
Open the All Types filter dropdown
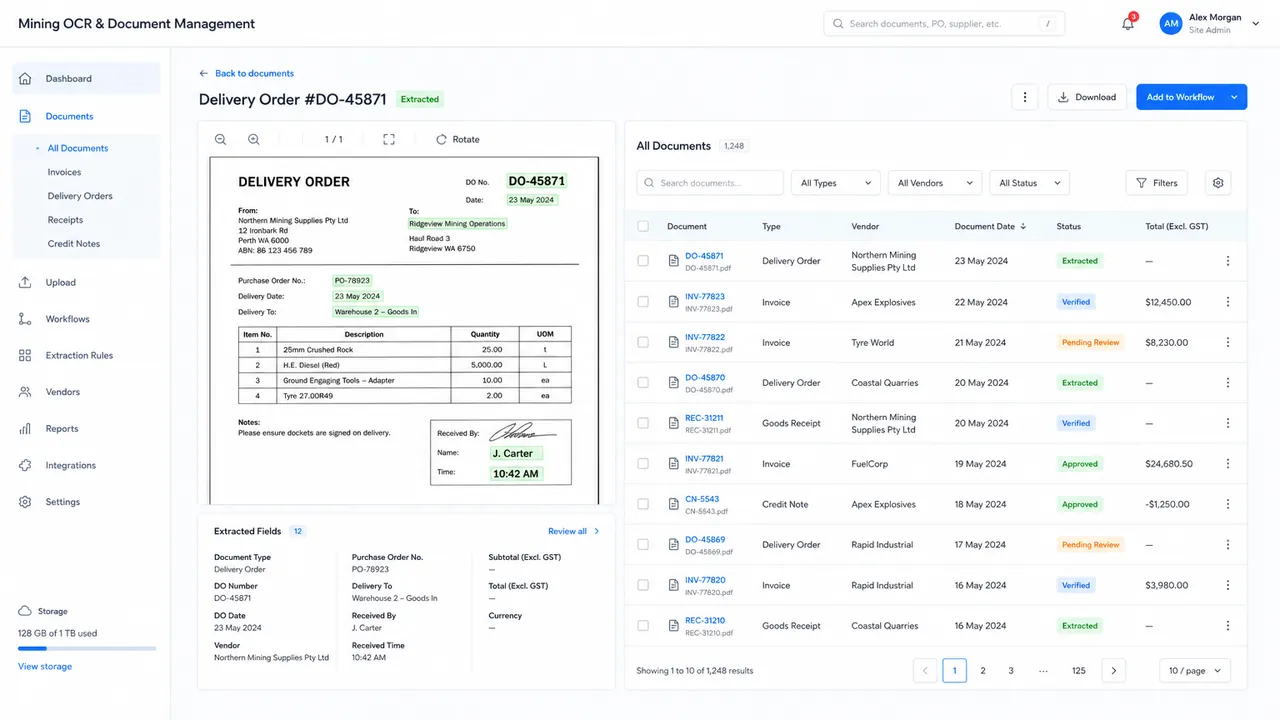pos(836,183)
